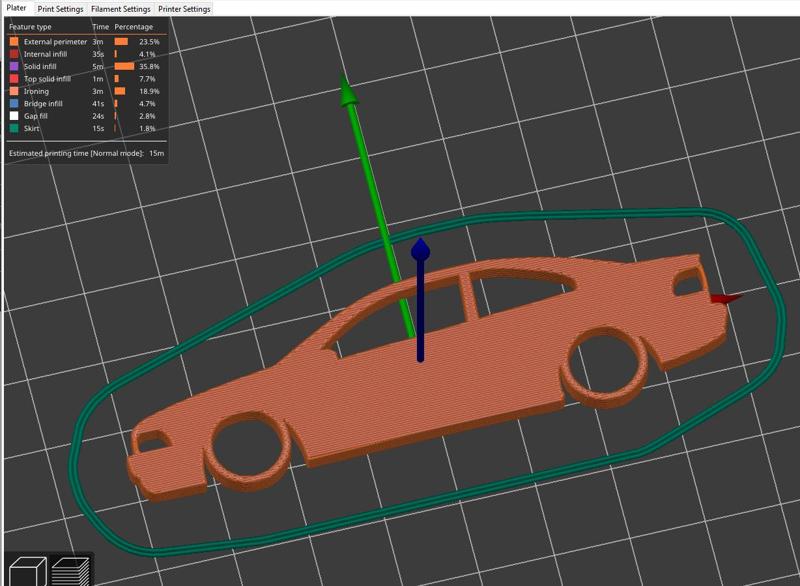Click the Top solid infill color swatch
Viewport: 800px width, 586px height.
(x=14, y=78)
